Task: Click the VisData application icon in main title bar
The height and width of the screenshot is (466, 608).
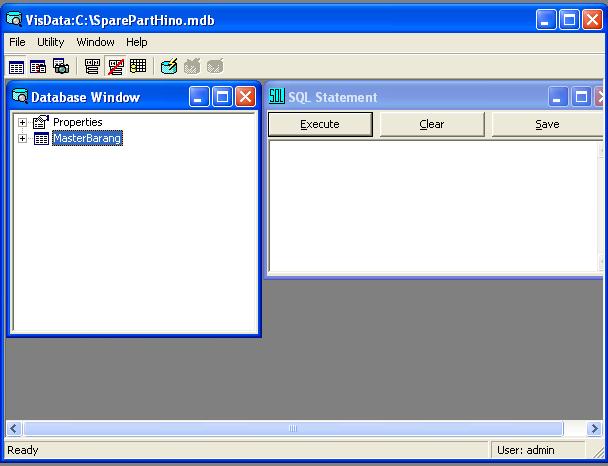Action: [x=14, y=19]
